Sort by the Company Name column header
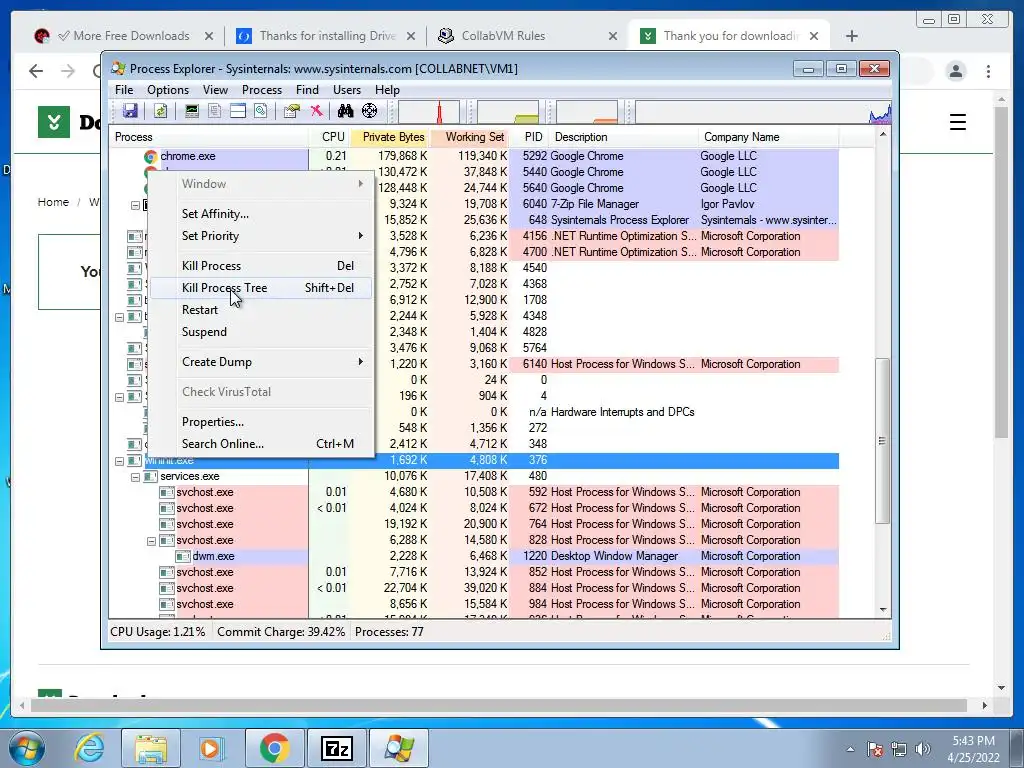1024x768 pixels. point(769,137)
